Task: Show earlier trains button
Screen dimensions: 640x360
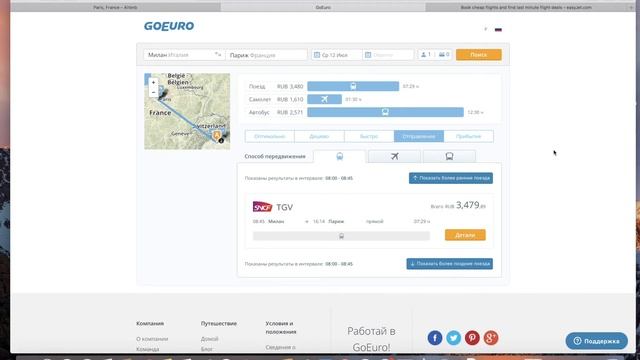Action: pyautogui.click(x=451, y=178)
